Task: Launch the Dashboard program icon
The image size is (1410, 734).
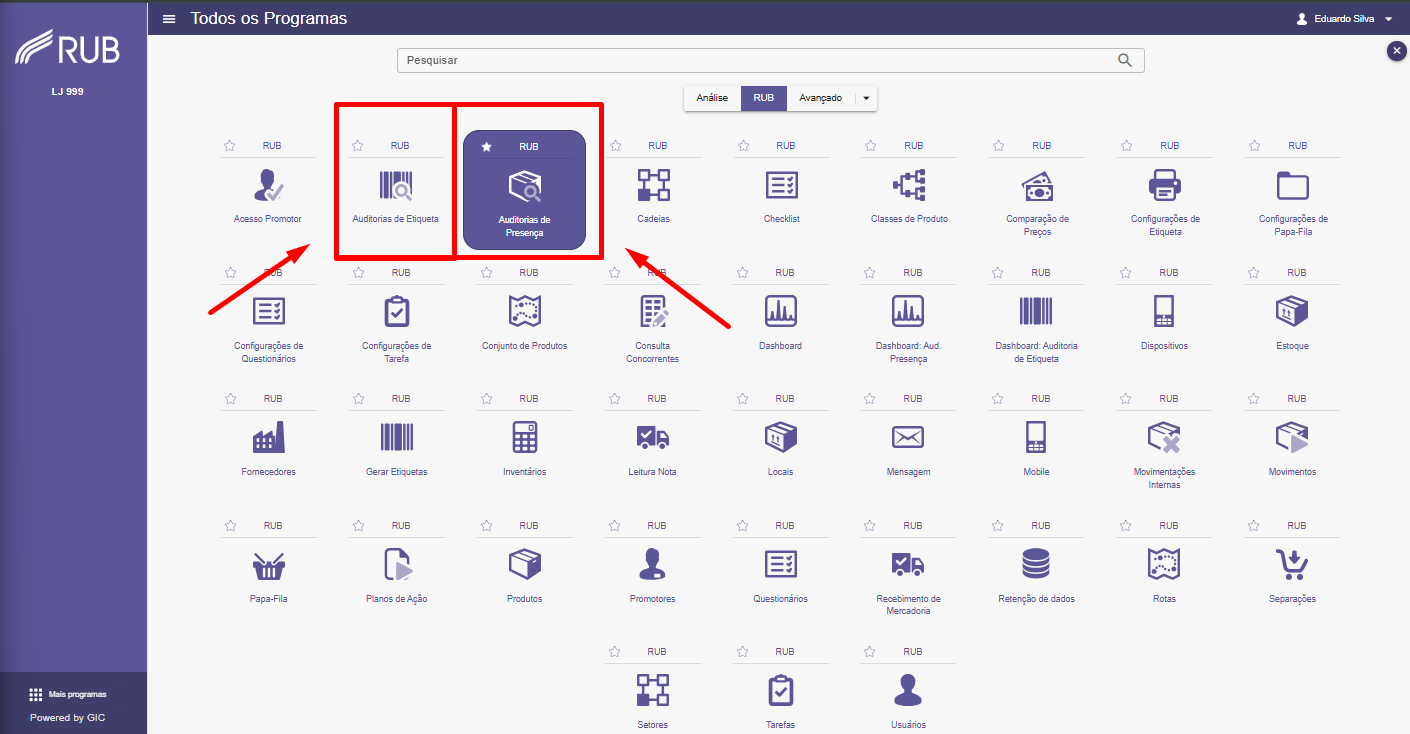Action: coord(780,312)
